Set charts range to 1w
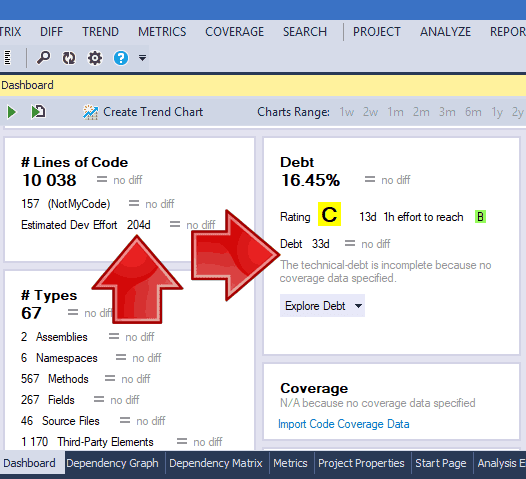Image resolution: width=526 pixels, height=479 pixels. (x=347, y=112)
